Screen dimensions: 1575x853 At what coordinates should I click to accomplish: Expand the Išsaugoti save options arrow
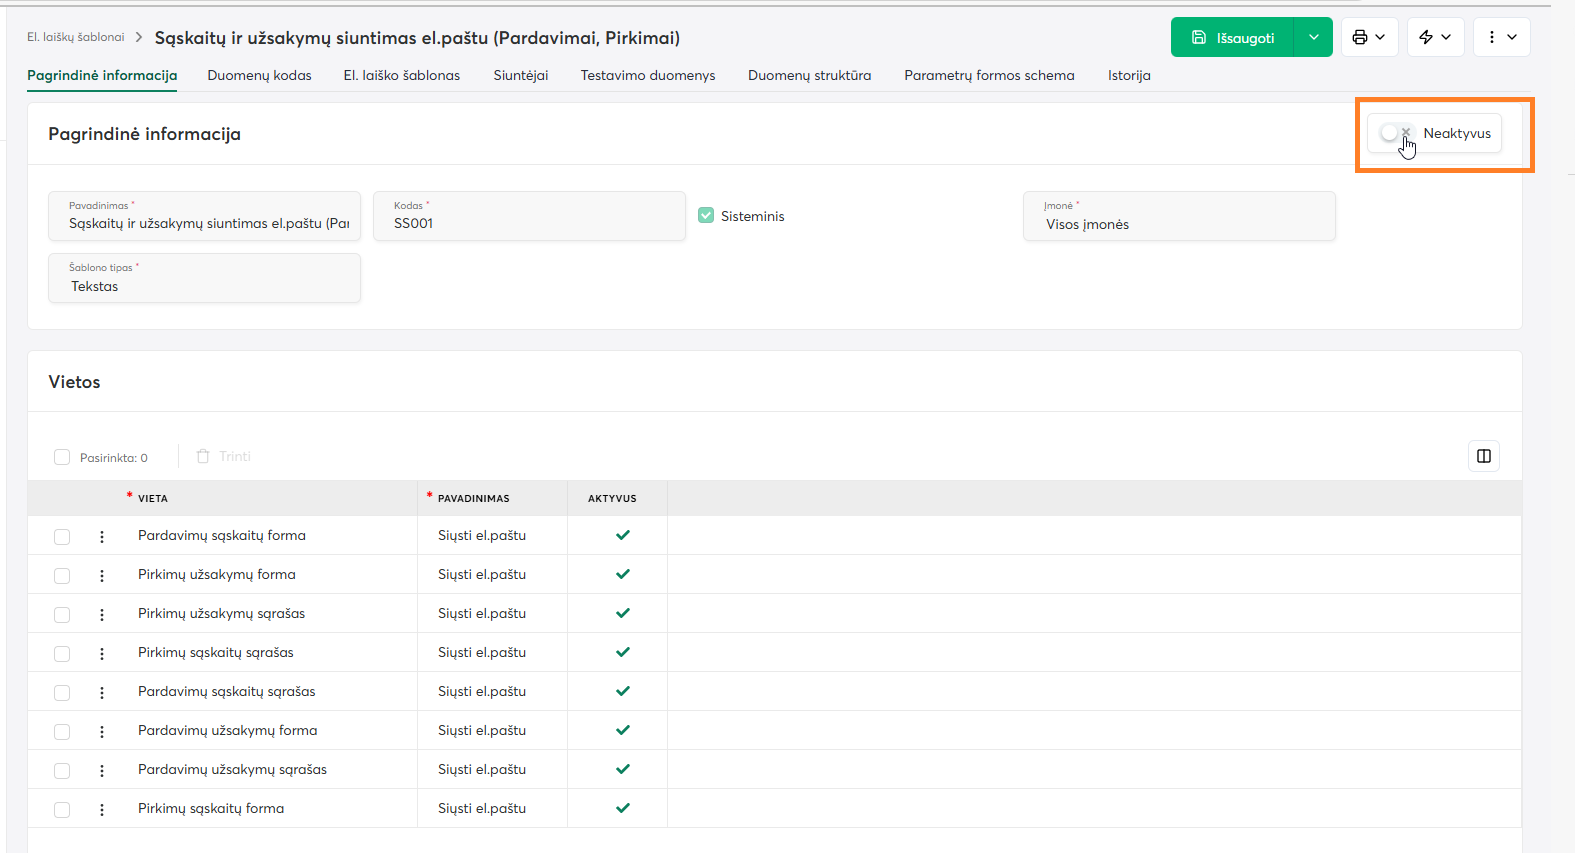tap(1313, 37)
